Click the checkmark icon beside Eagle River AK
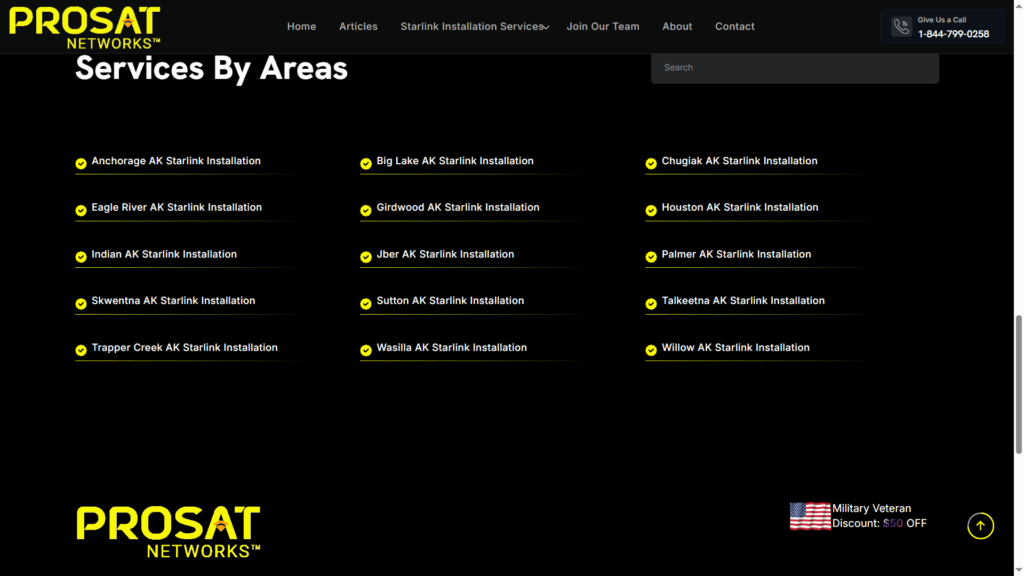This screenshot has width=1024, height=576. 81,210
